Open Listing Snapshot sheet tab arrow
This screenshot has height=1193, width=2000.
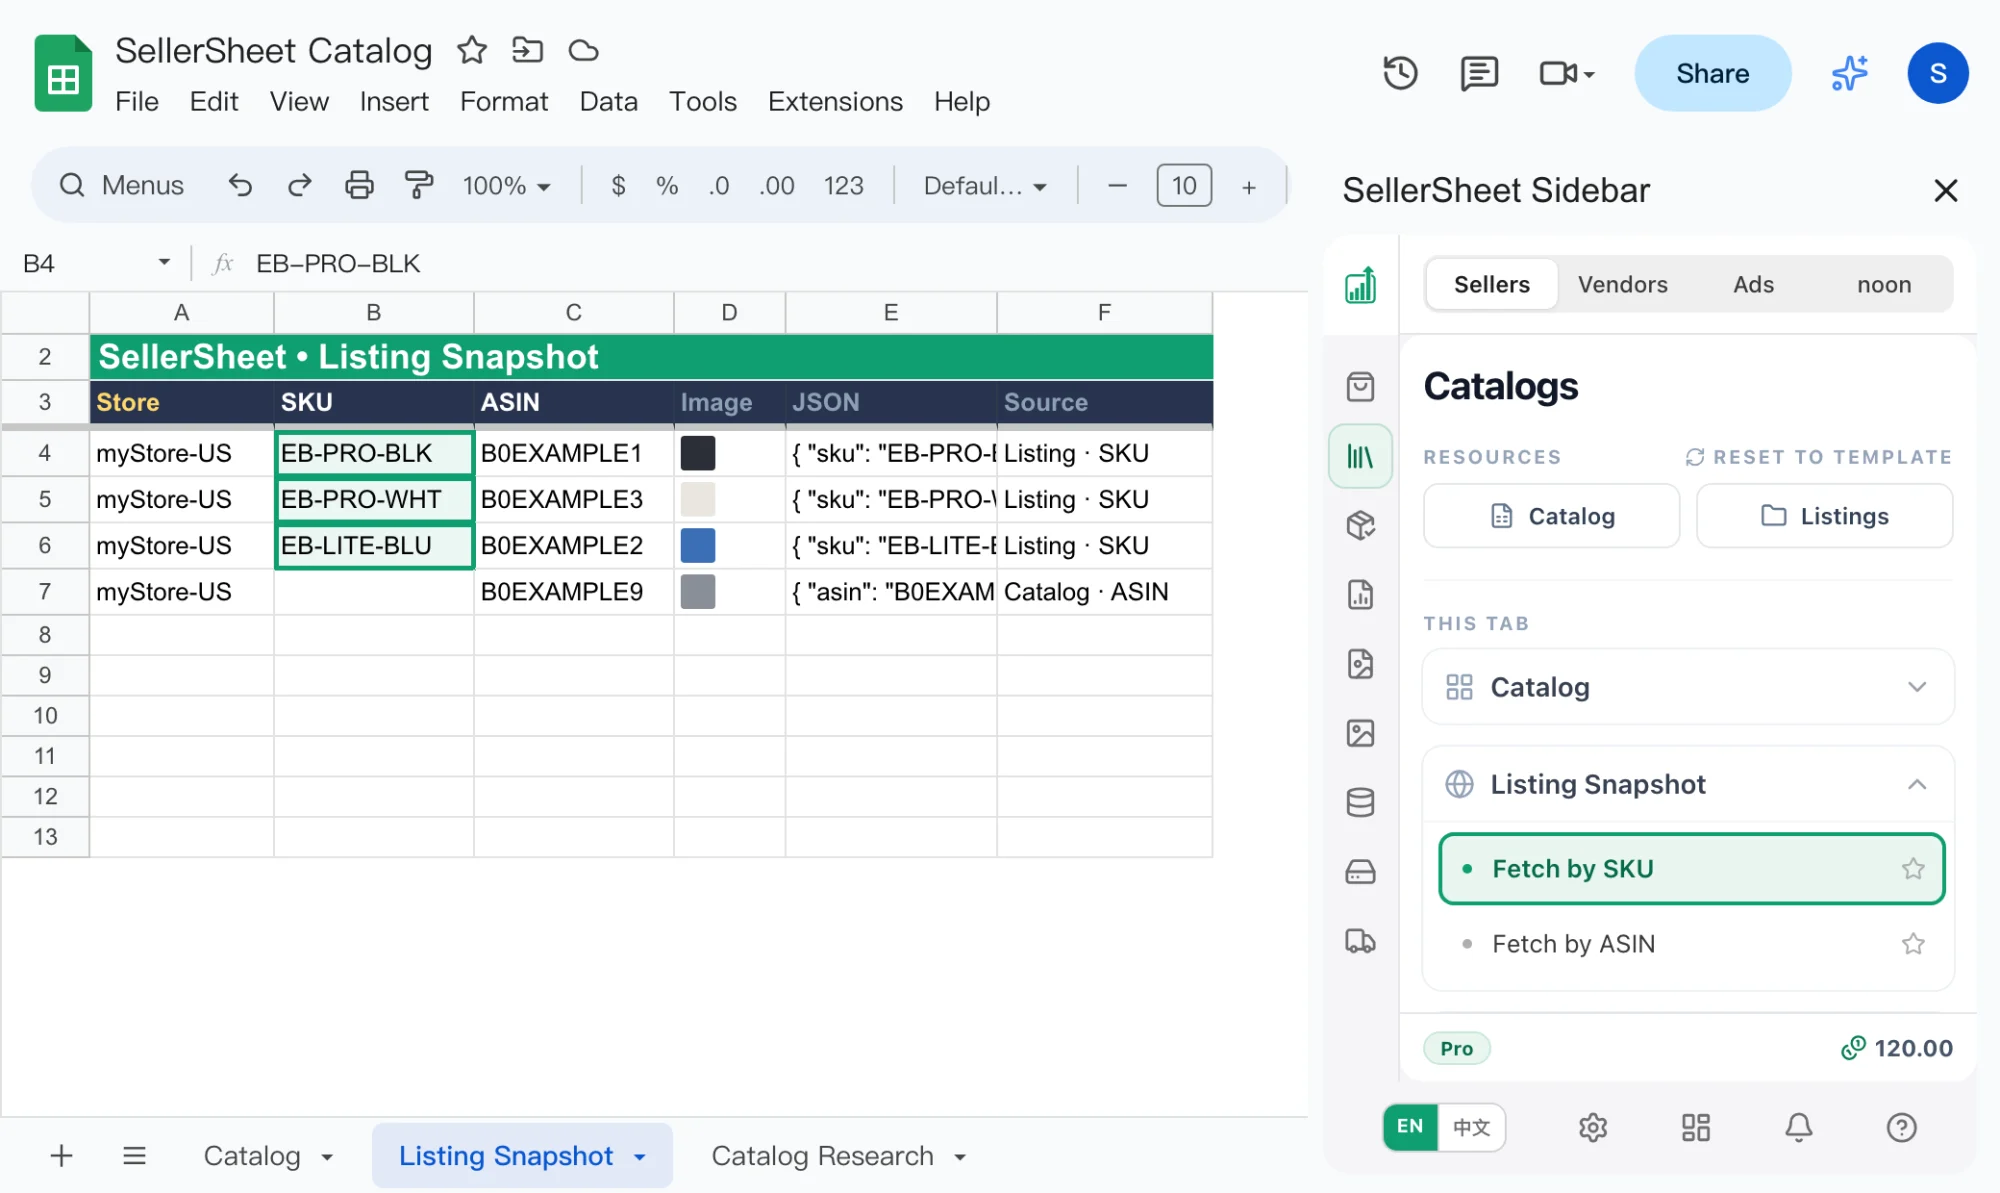point(640,1157)
